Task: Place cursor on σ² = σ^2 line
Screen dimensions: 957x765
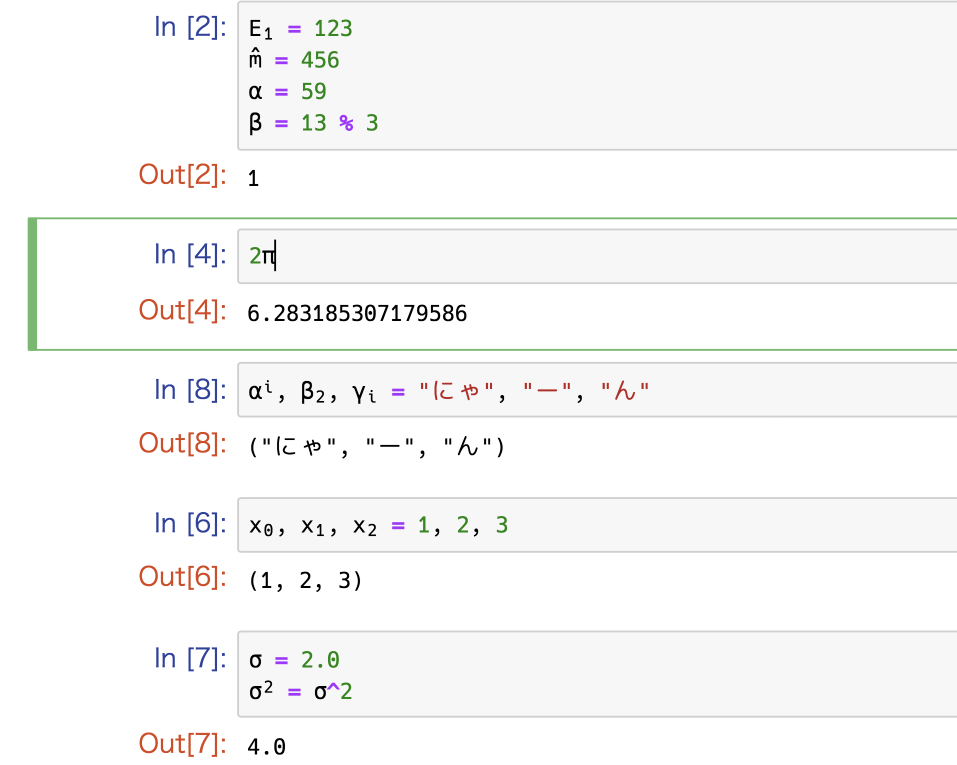Action: [300, 691]
